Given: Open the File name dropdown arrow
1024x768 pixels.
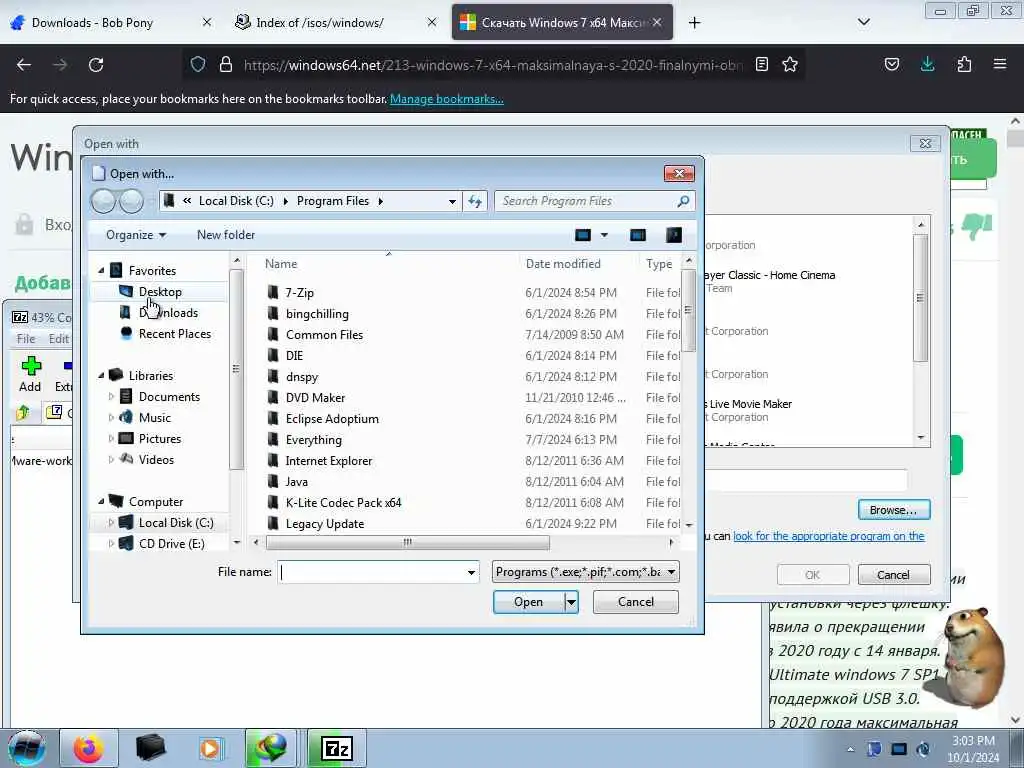Looking at the screenshot, I should (471, 572).
